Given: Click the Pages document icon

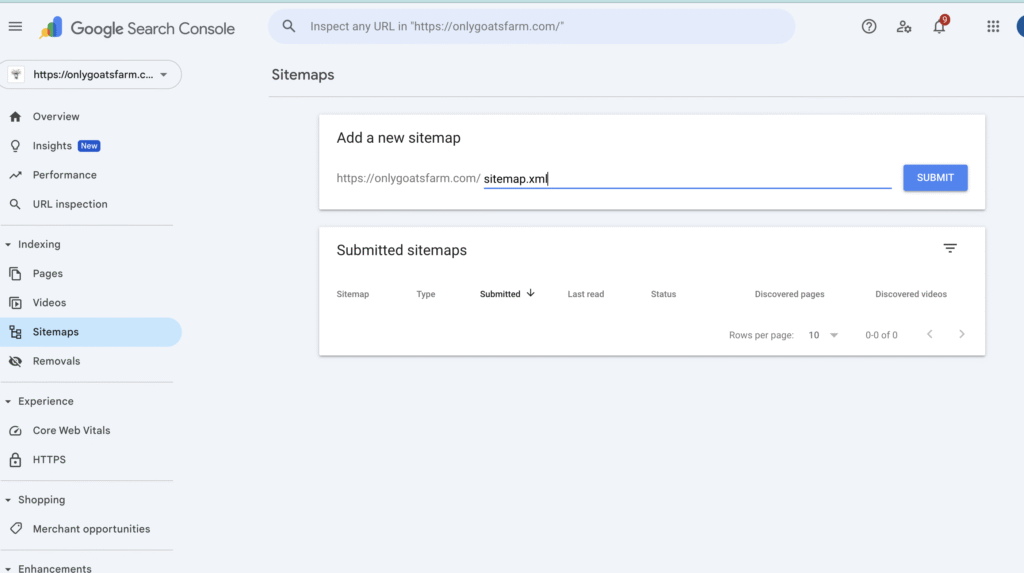Looking at the screenshot, I should point(15,274).
